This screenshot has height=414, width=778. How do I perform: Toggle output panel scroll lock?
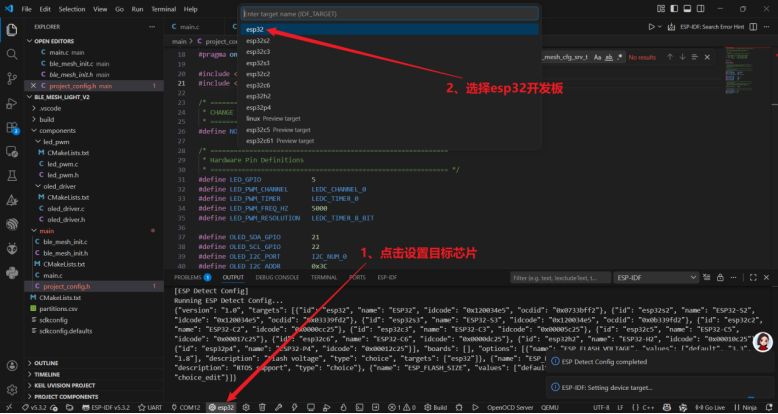pos(719,277)
